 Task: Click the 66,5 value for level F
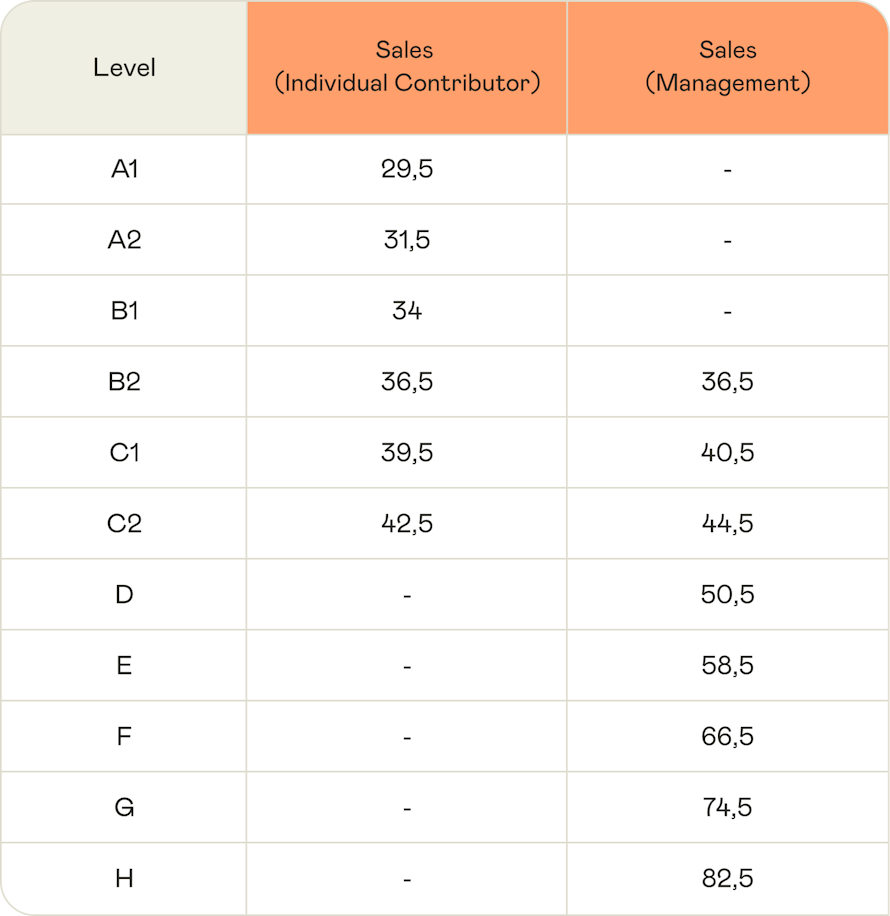tap(728, 737)
